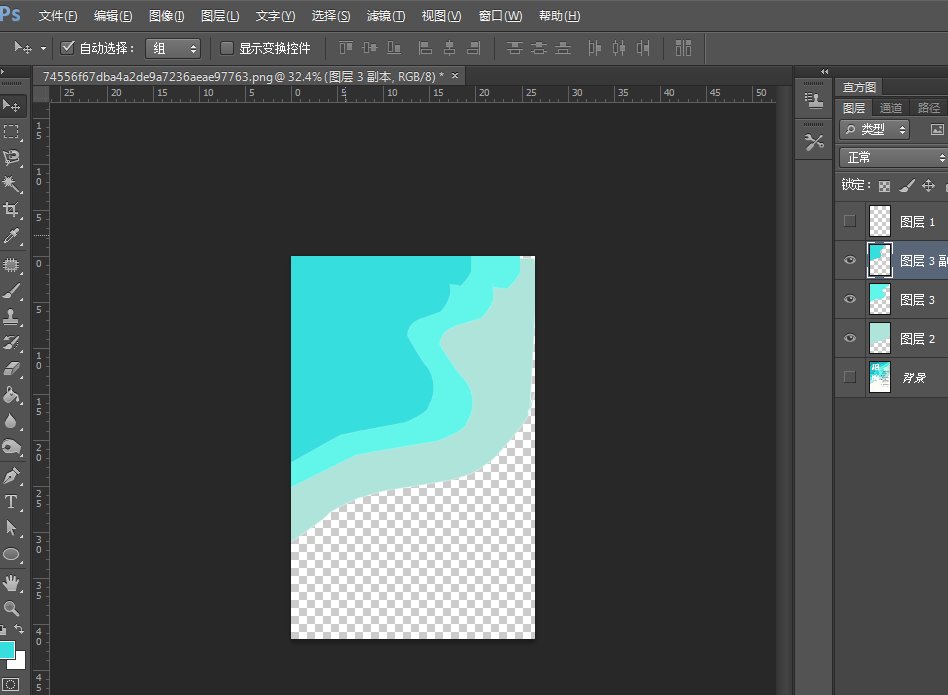Switch to the 通道 tab

(890, 108)
